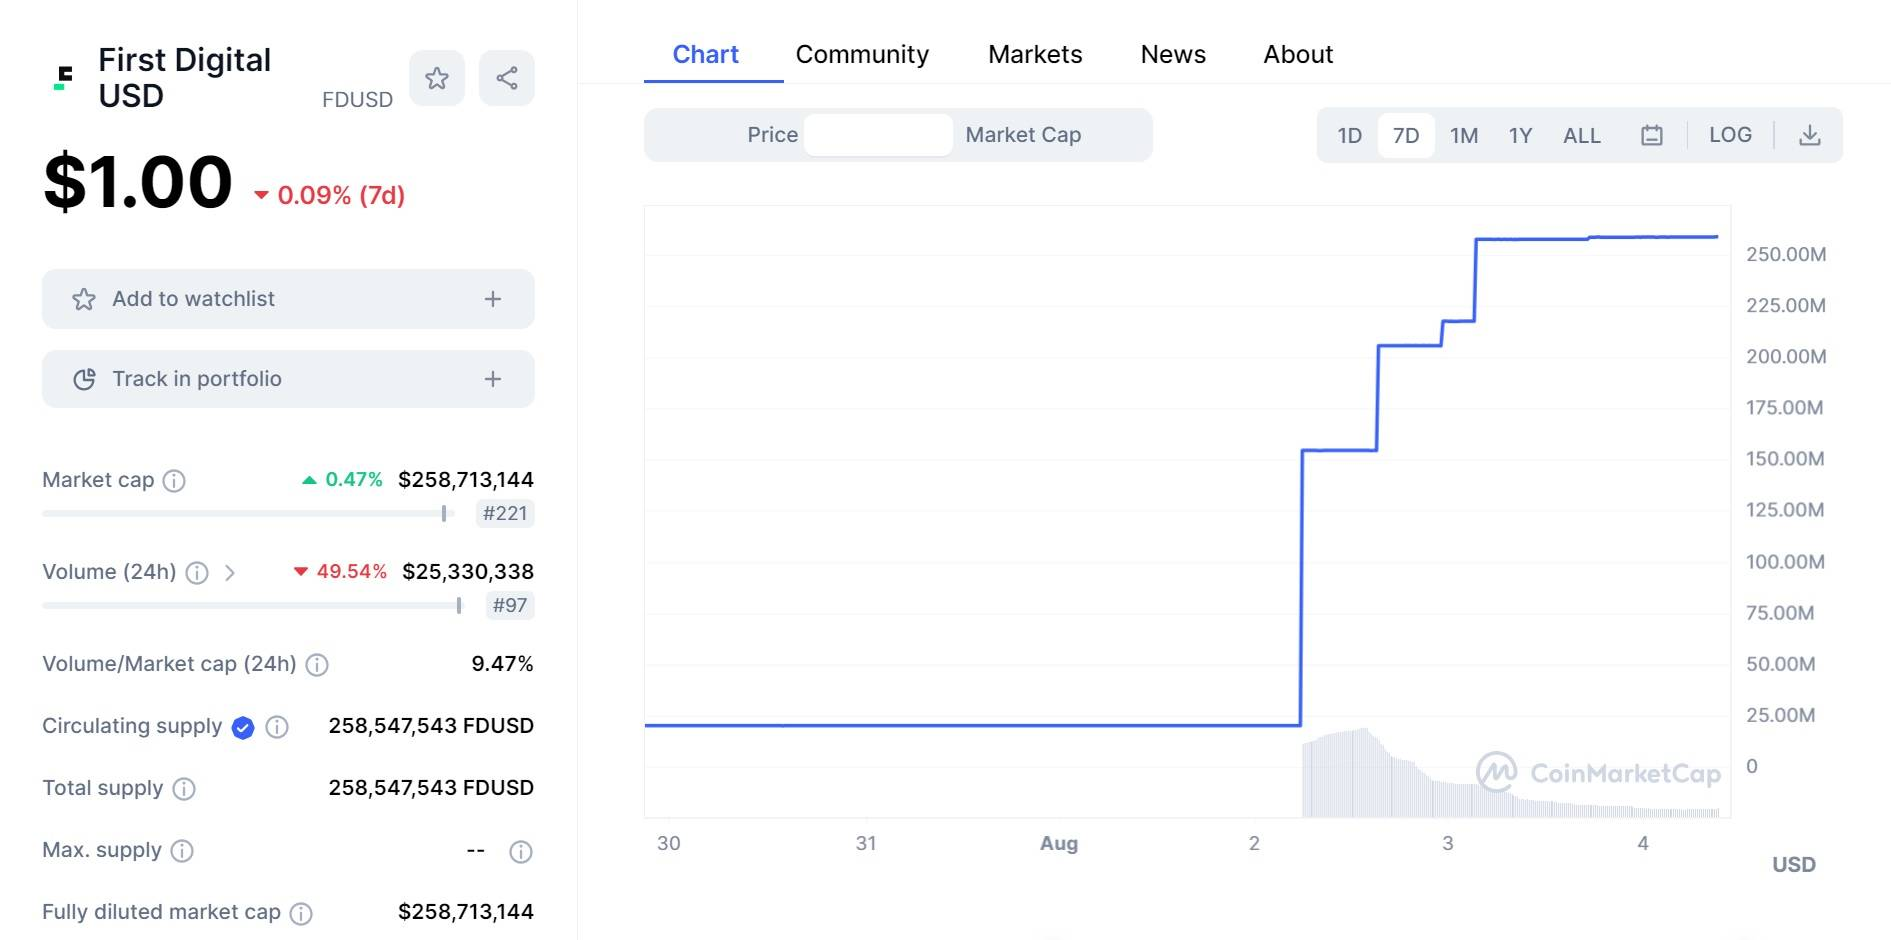Click the Volume (24h) progress bar
Image resolution: width=1891 pixels, height=940 pixels.
click(253, 606)
